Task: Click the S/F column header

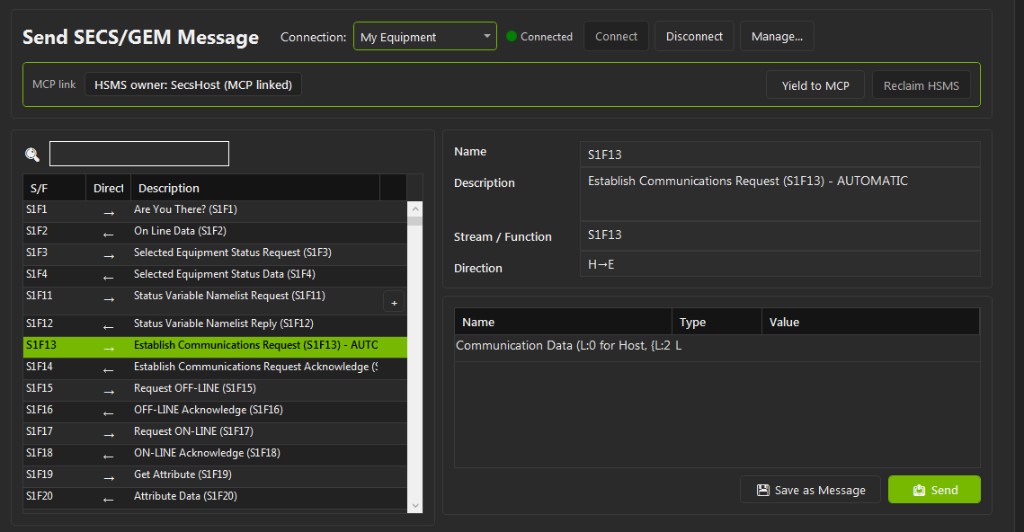Action: coord(54,188)
